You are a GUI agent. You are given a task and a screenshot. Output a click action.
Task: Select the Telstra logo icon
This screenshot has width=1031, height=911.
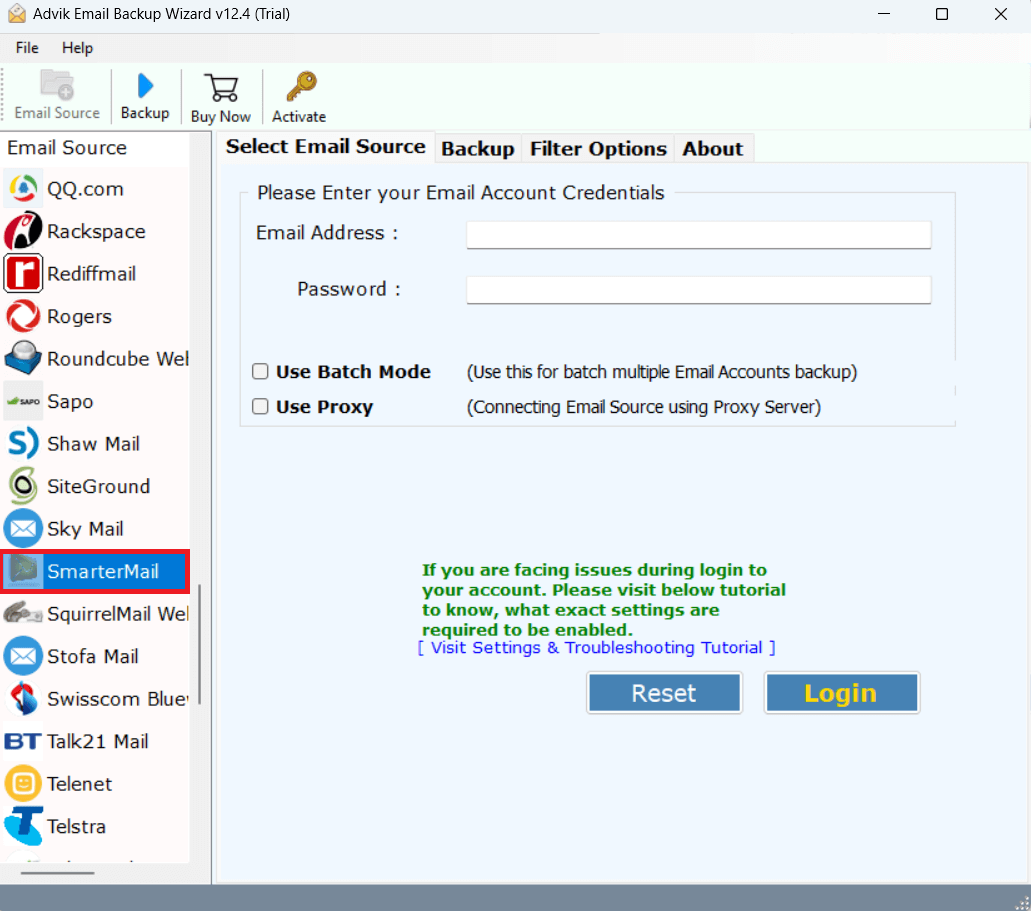23,825
